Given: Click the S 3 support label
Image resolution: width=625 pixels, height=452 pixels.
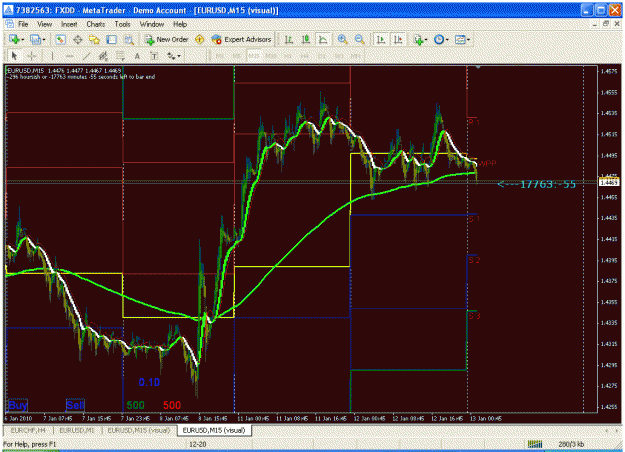Looking at the screenshot, I should (x=474, y=316).
